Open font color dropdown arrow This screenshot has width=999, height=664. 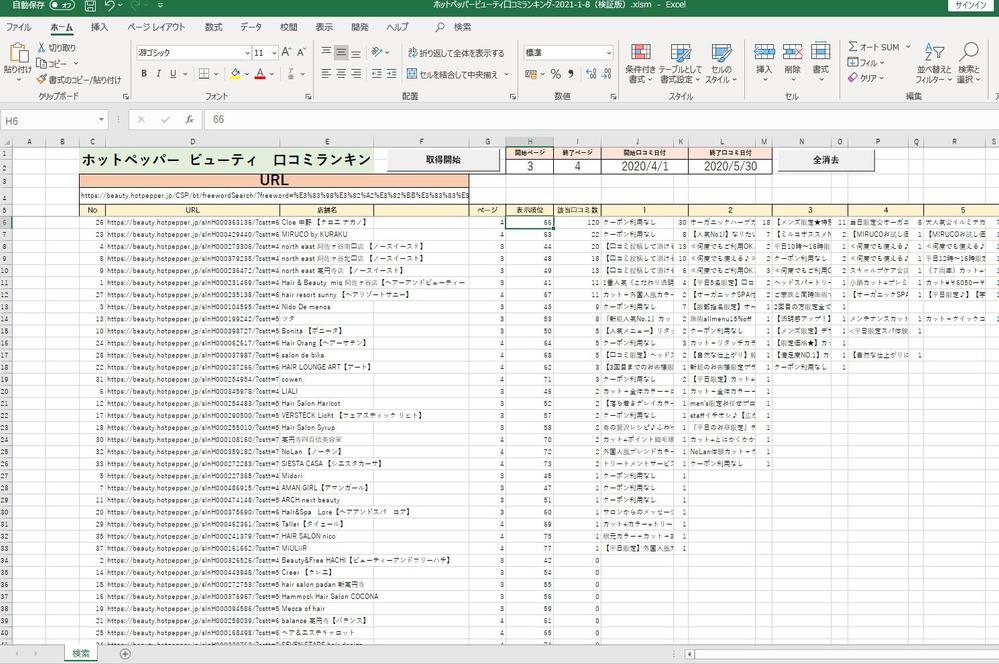(271, 75)
